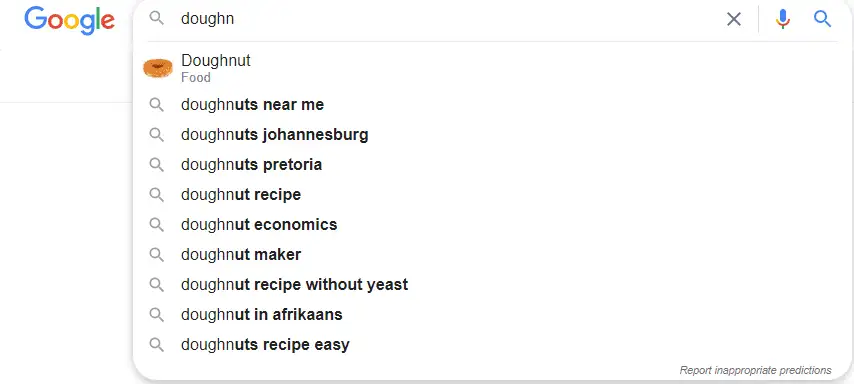This screenshot has width=854, height=384.
Task: Start voice search with the microphone icon
Action: pos(783,19)
